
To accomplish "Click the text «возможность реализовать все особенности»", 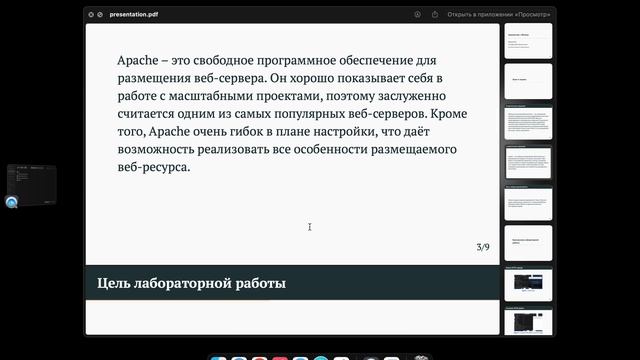I will coord(242,149).
